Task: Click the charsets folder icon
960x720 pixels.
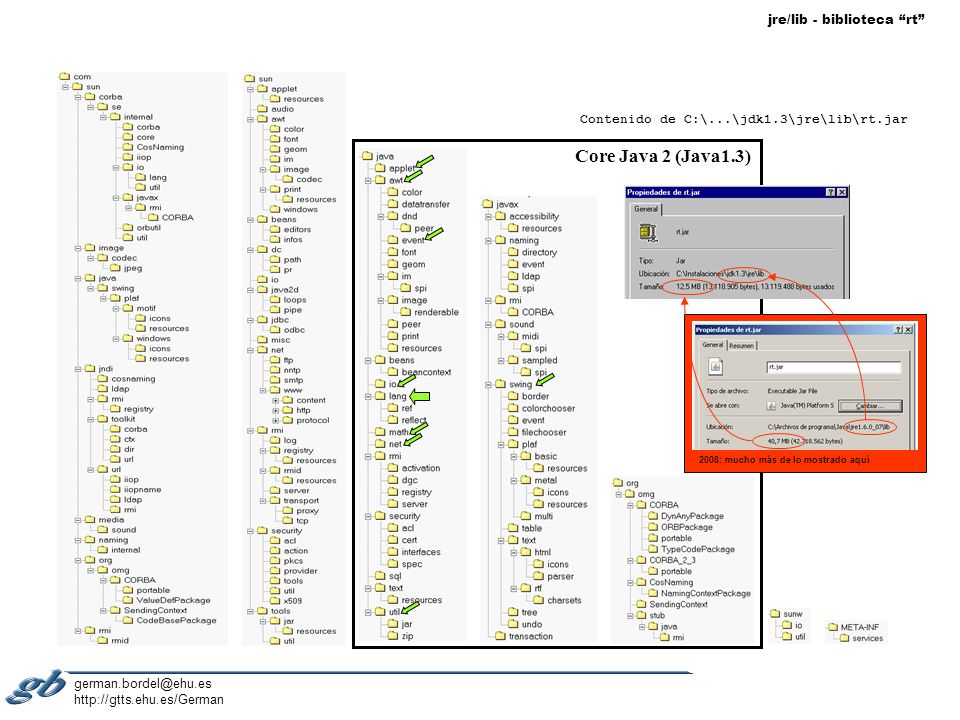Action: pos(538,600)
